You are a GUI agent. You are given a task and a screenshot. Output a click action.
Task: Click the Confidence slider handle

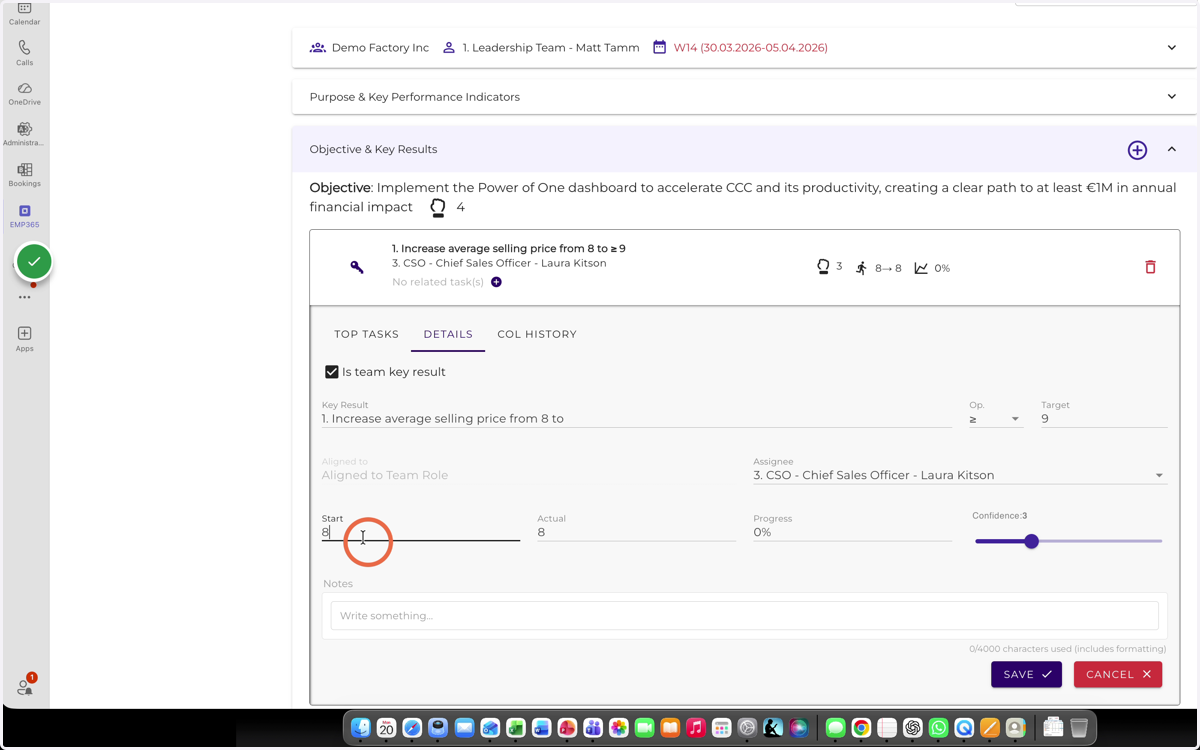tap(1031, 541)
